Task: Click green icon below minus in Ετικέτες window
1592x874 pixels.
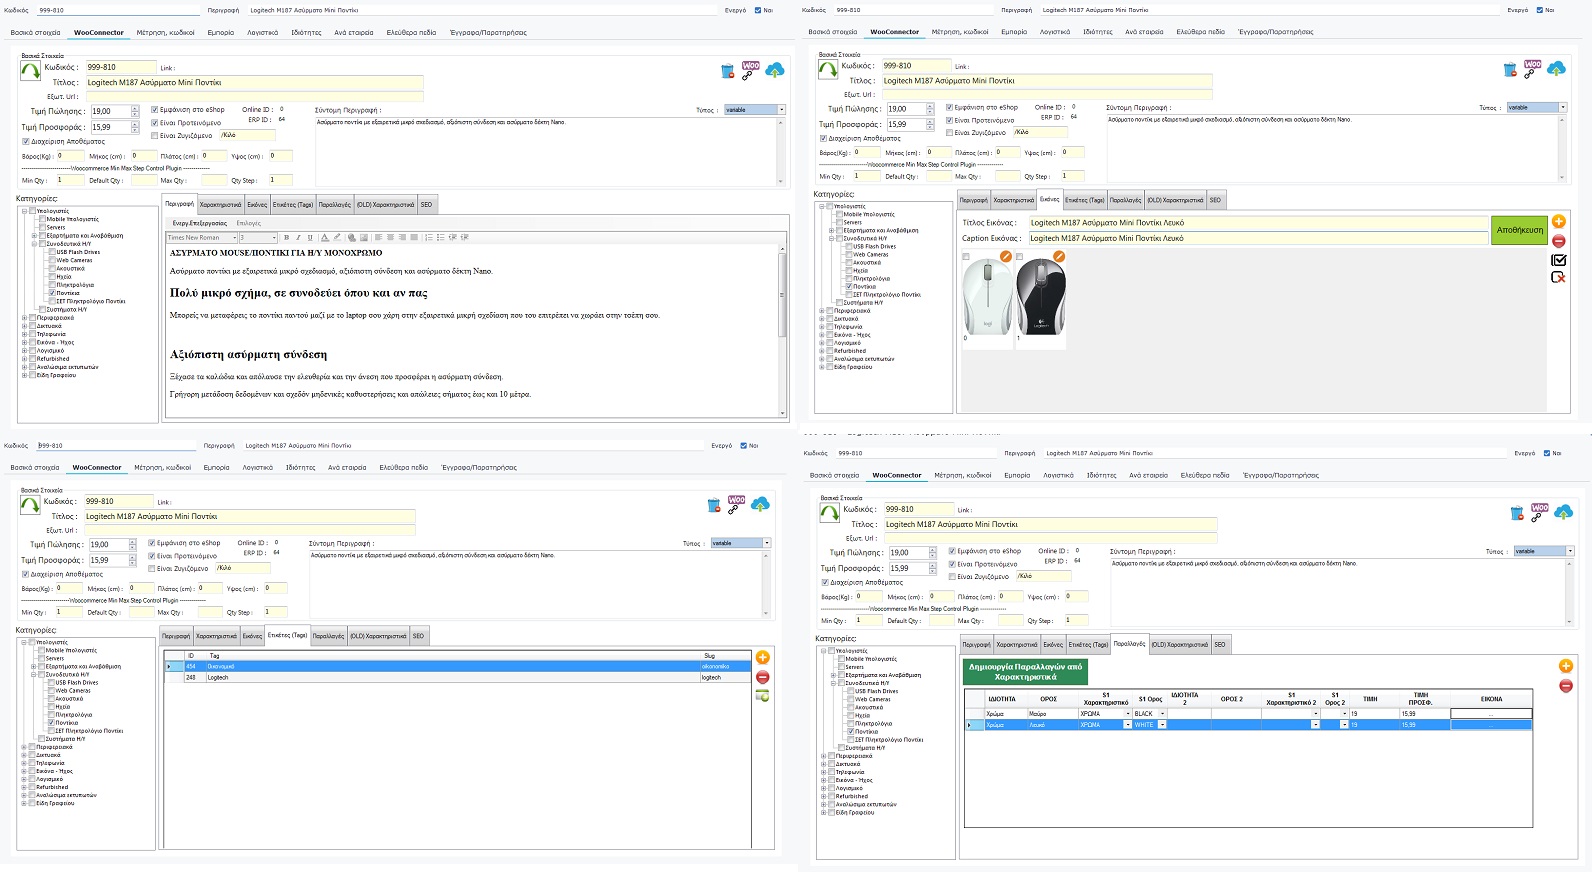Action: click(x=762, y=695)
